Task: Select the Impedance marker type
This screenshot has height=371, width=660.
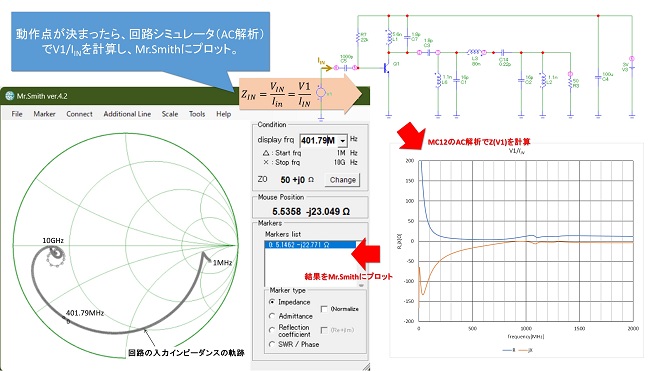Action: (x=272, y=302)
